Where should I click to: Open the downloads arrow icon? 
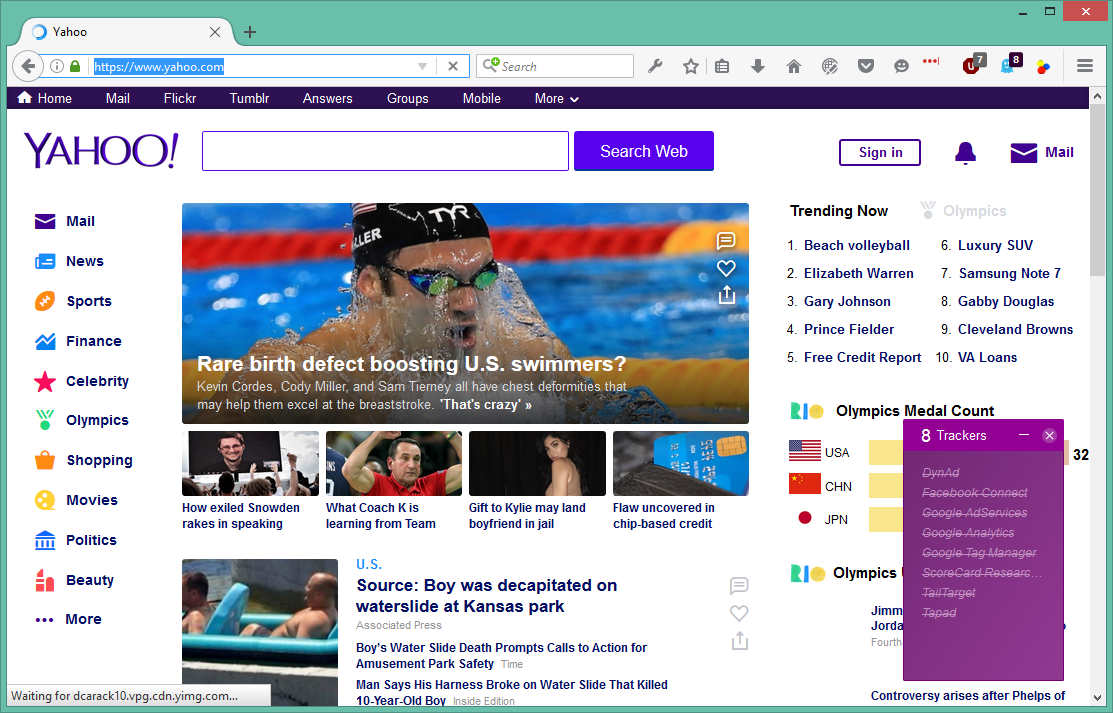pyautogui.click(x=758, y=66)
